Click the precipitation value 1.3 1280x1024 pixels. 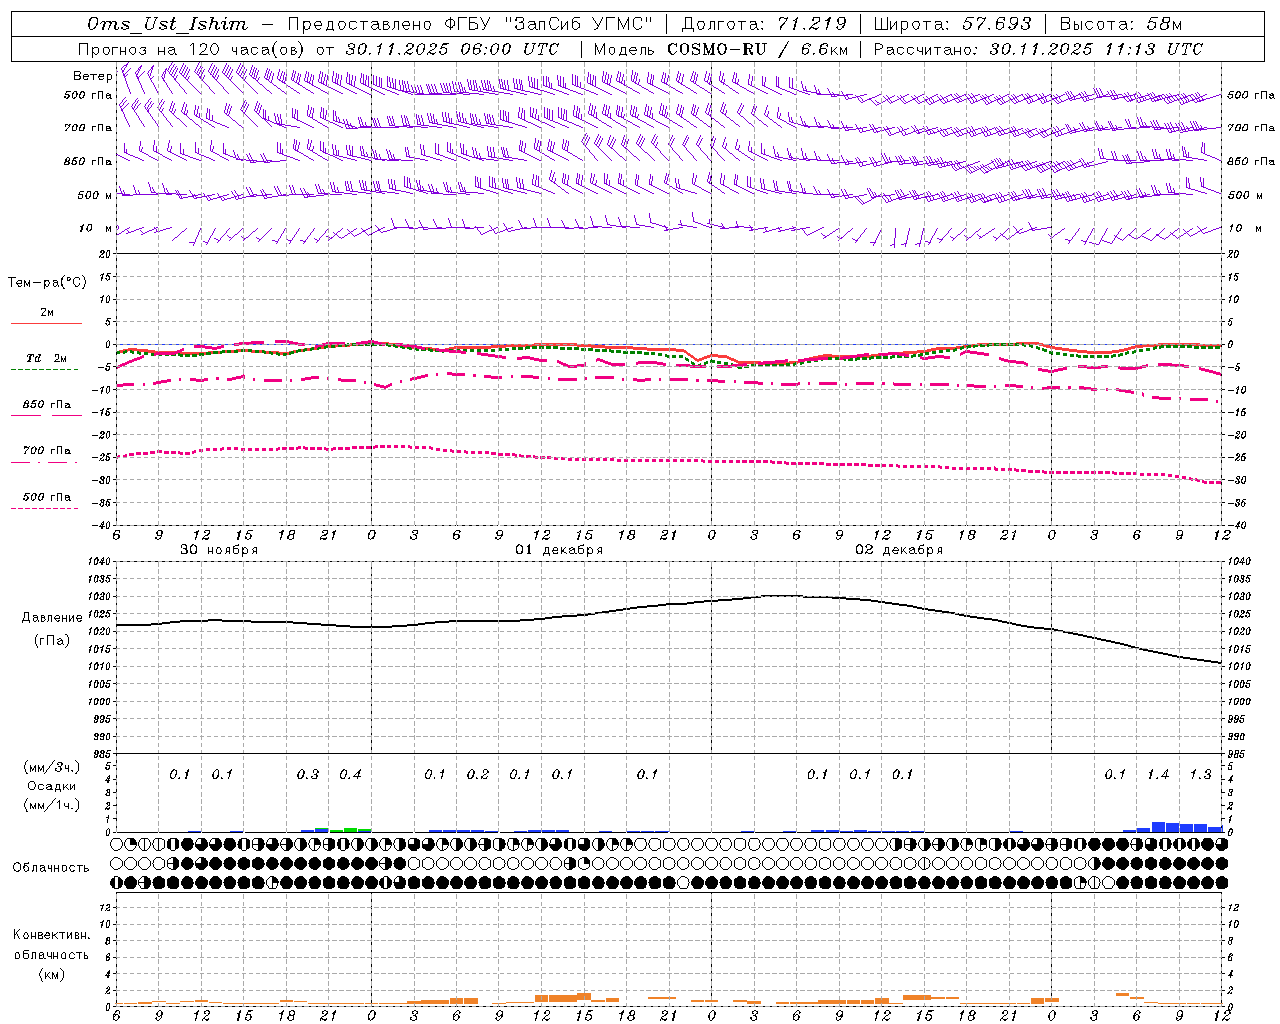click(x=1200, y=774)
